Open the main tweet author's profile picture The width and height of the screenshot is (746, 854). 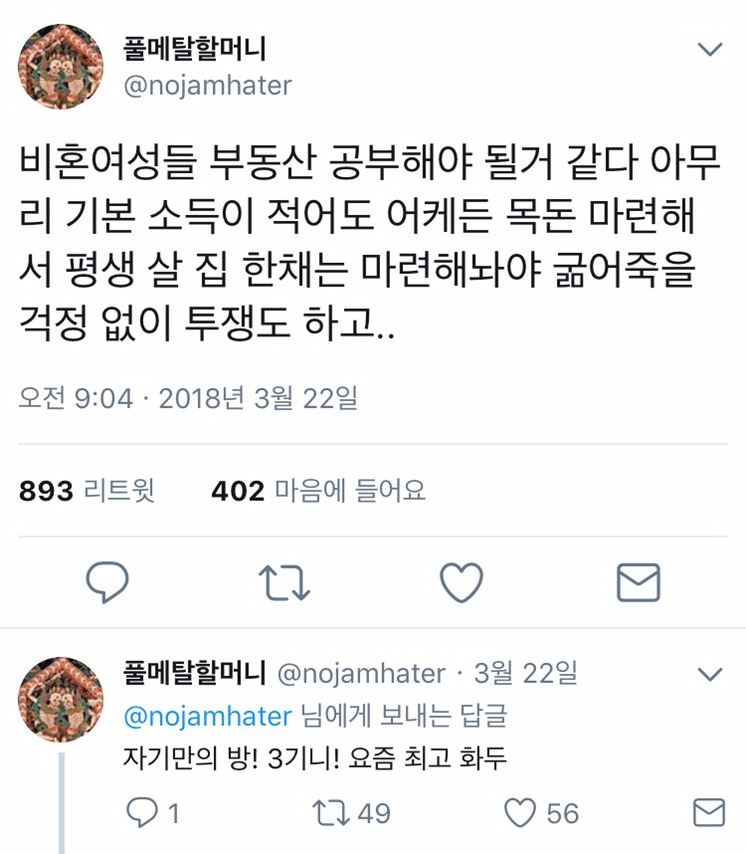coord(60,66)
